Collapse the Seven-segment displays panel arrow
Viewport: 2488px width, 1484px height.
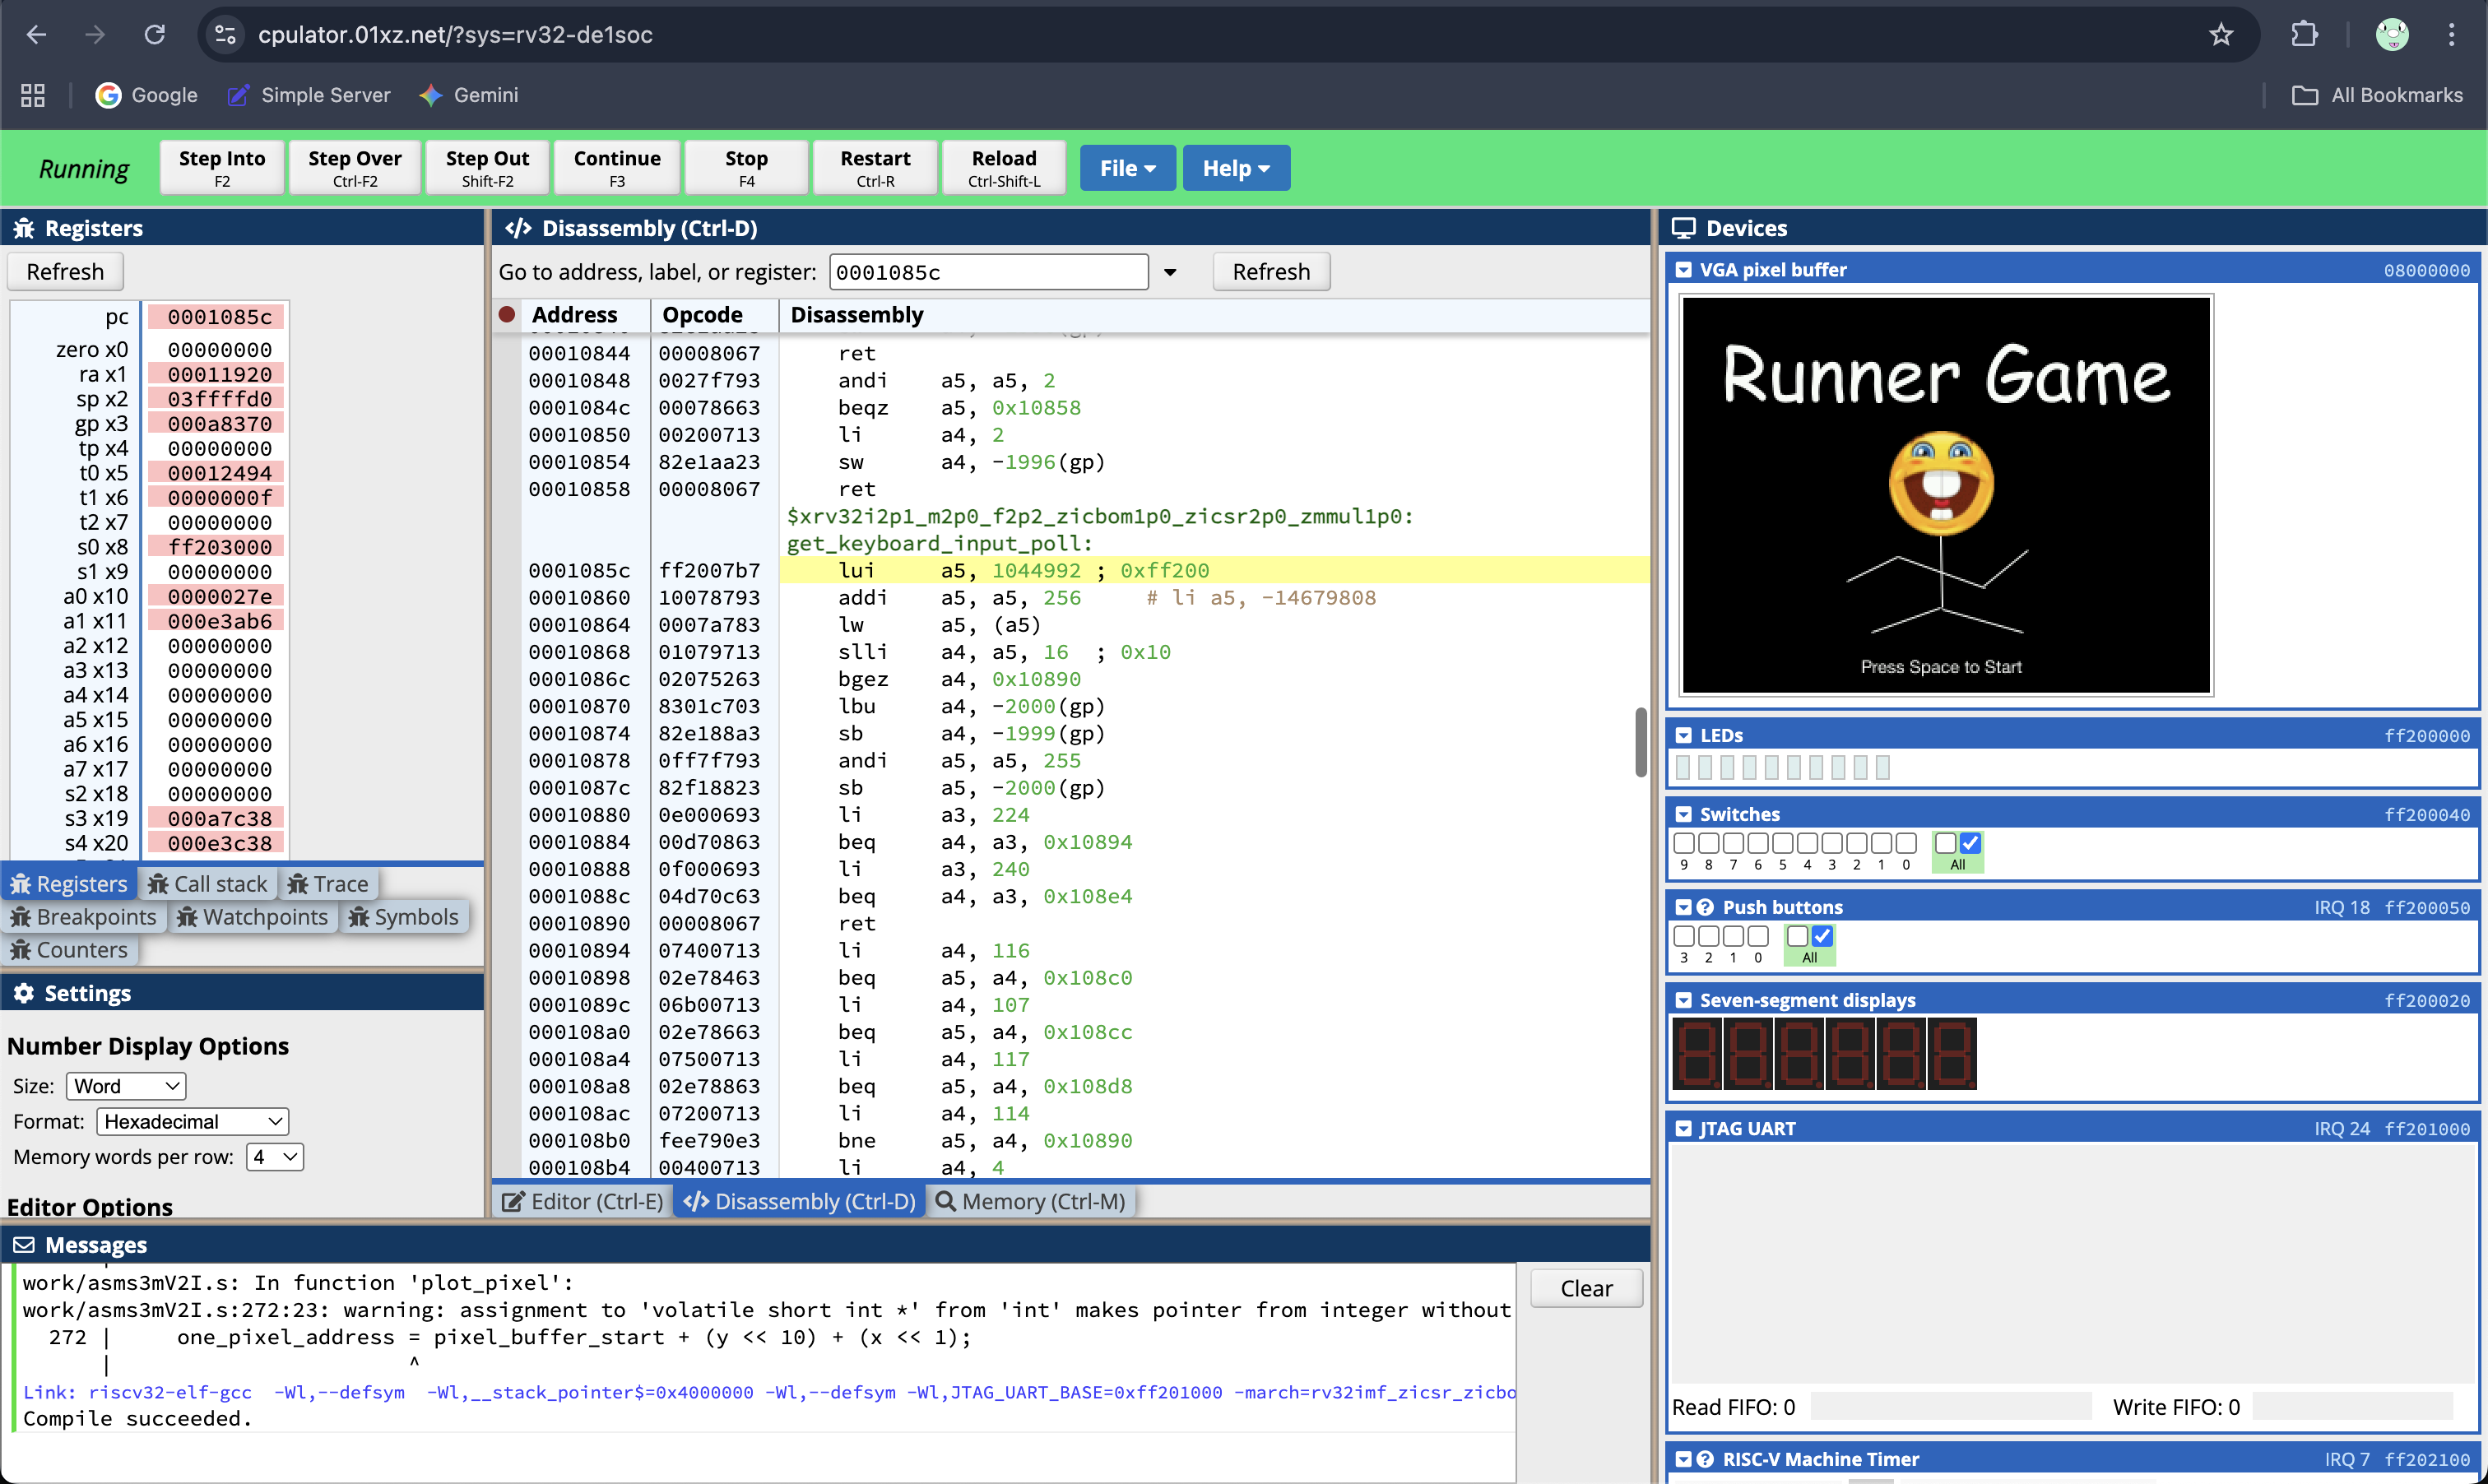1684,1000
